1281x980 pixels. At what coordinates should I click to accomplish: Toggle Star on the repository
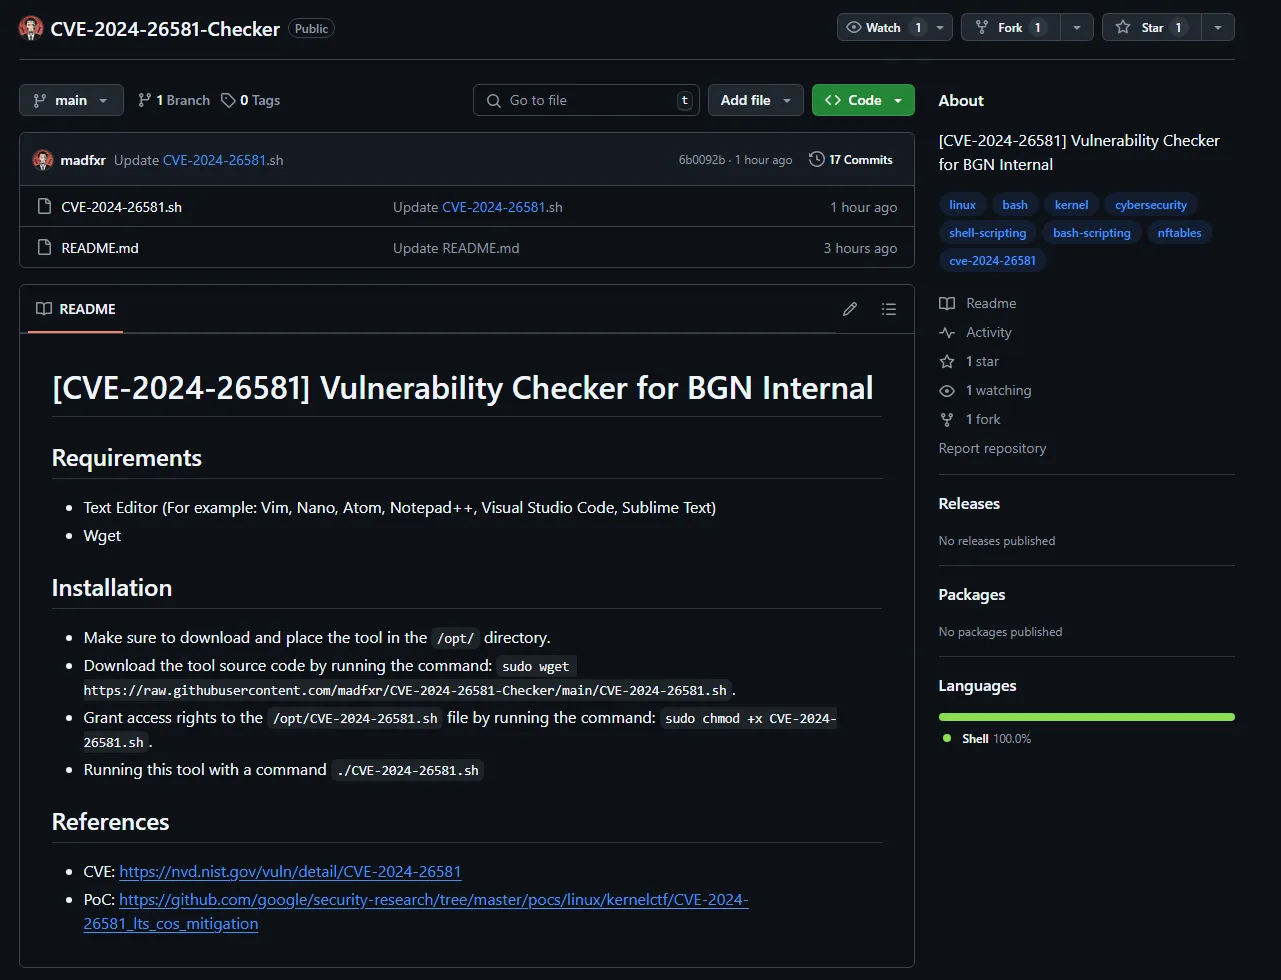[1151, 27]
